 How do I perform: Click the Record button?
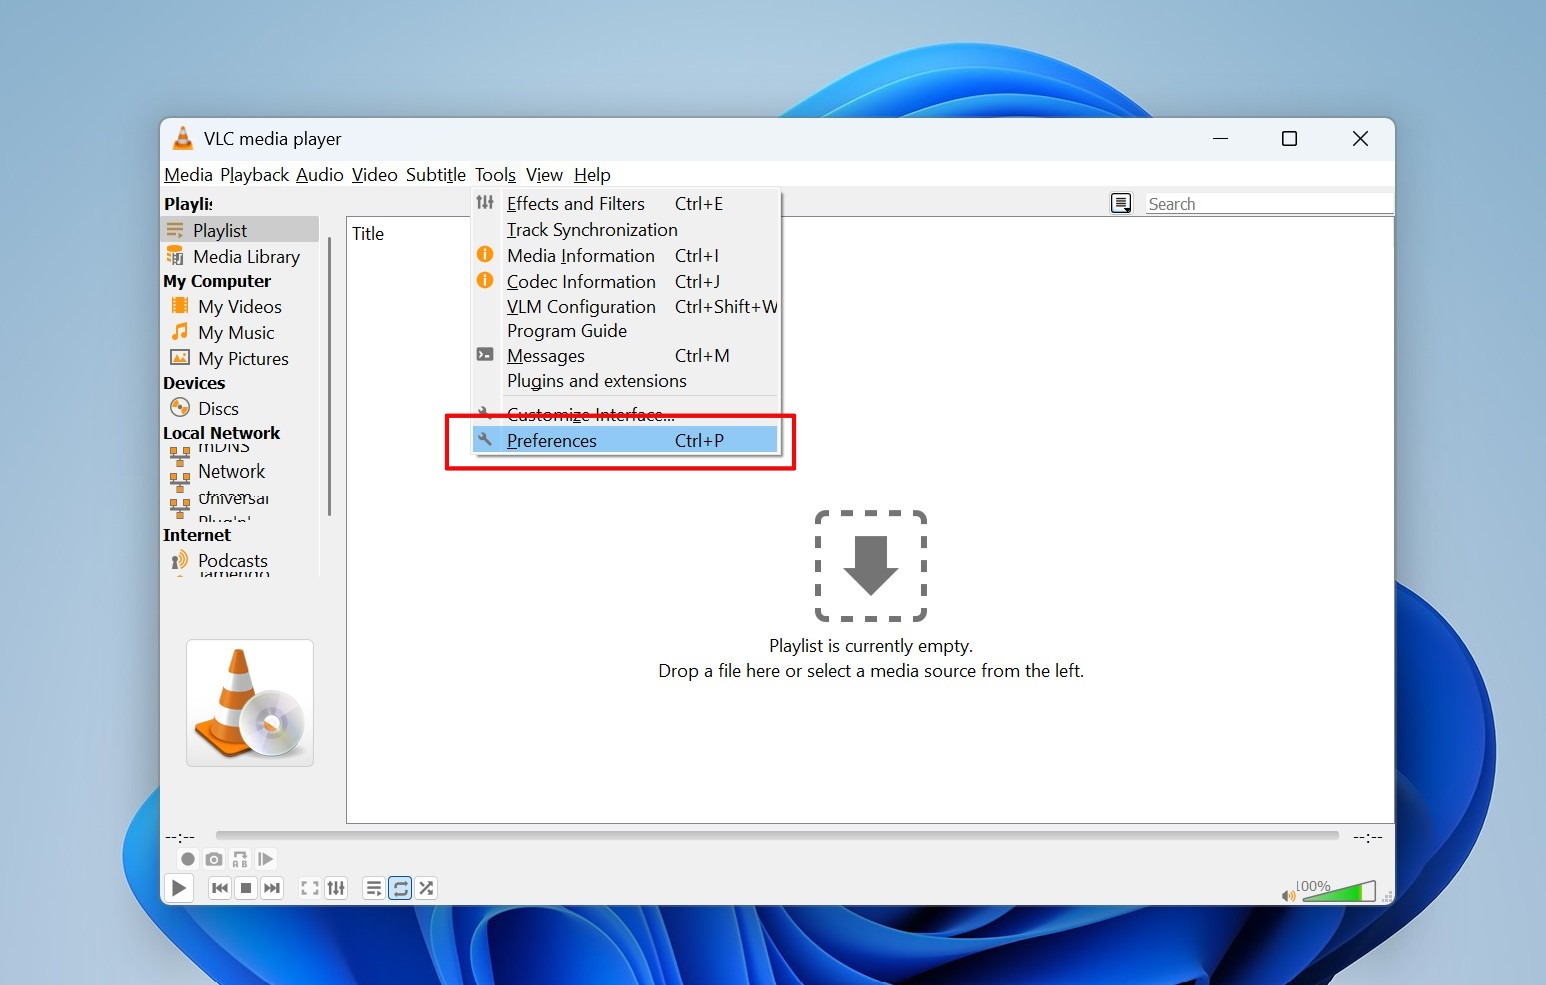(x=187, y=859)
